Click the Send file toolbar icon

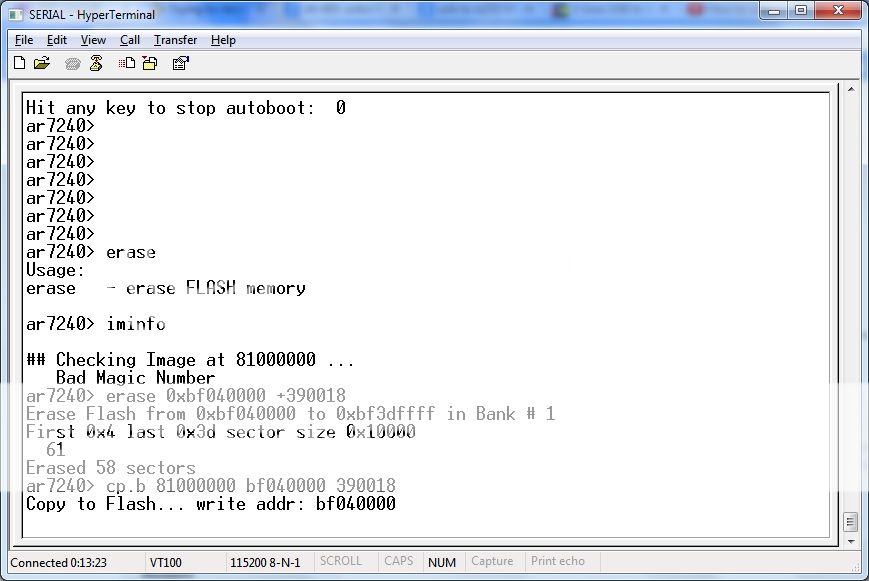[126, 63]
